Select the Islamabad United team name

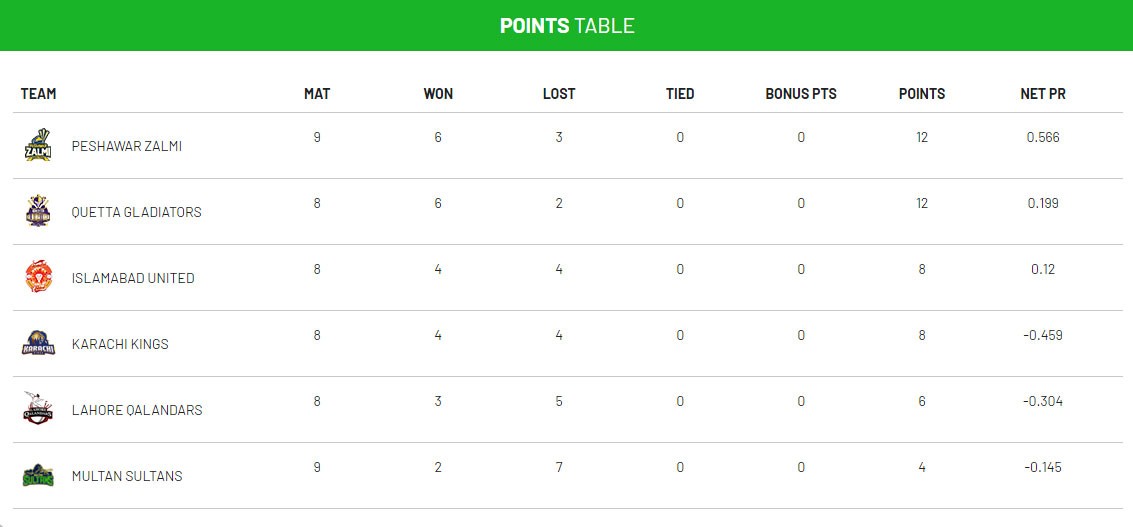pos(133,278)
